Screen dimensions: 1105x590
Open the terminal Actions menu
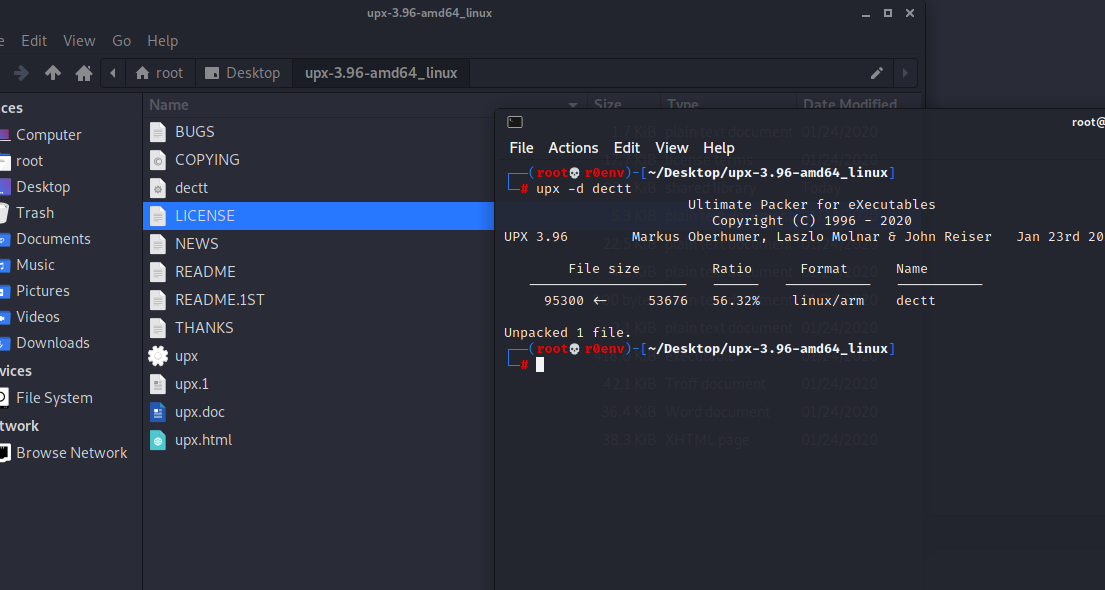[x=573, y=148]
